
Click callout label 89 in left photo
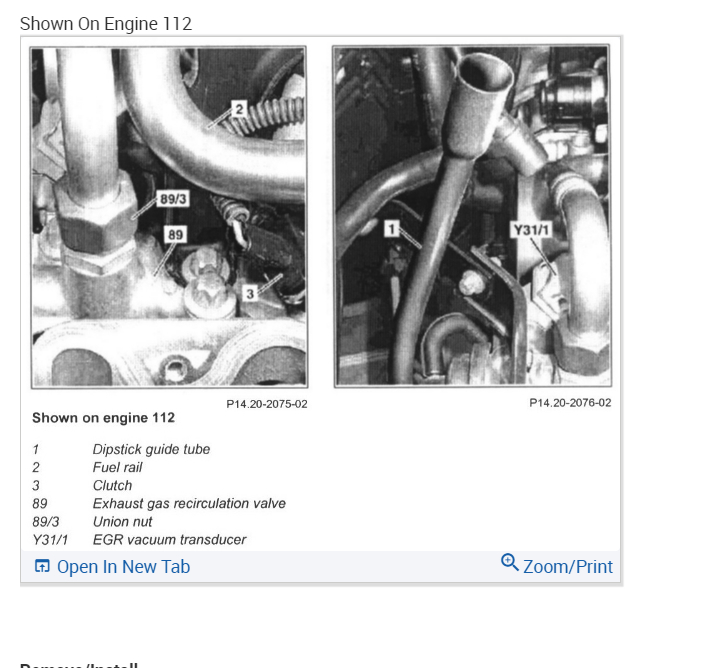[x=175, y=234]
